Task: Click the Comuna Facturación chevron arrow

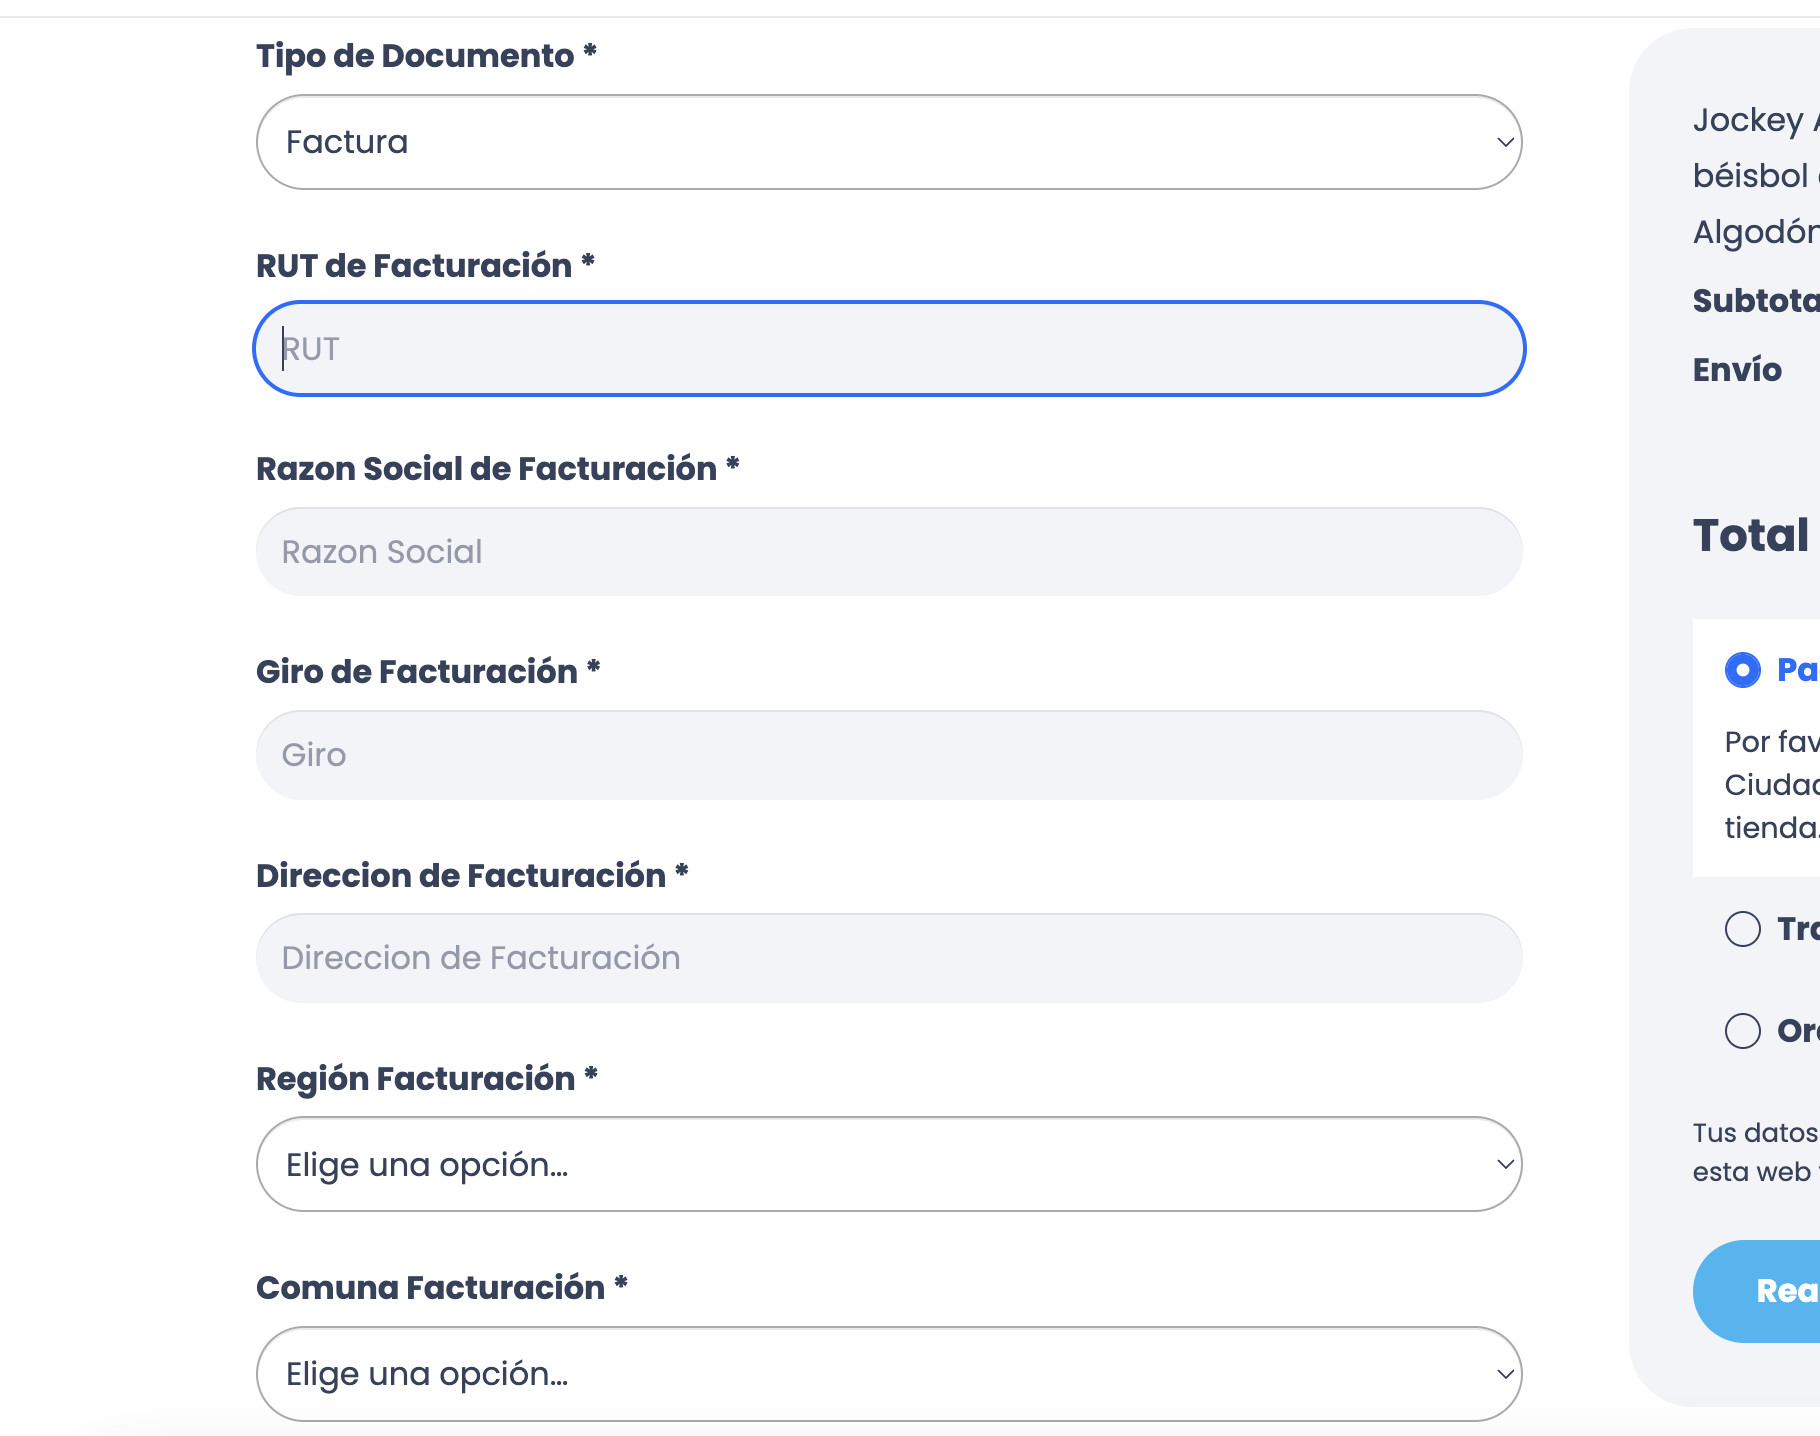Action: [x=1504, y=1374]
